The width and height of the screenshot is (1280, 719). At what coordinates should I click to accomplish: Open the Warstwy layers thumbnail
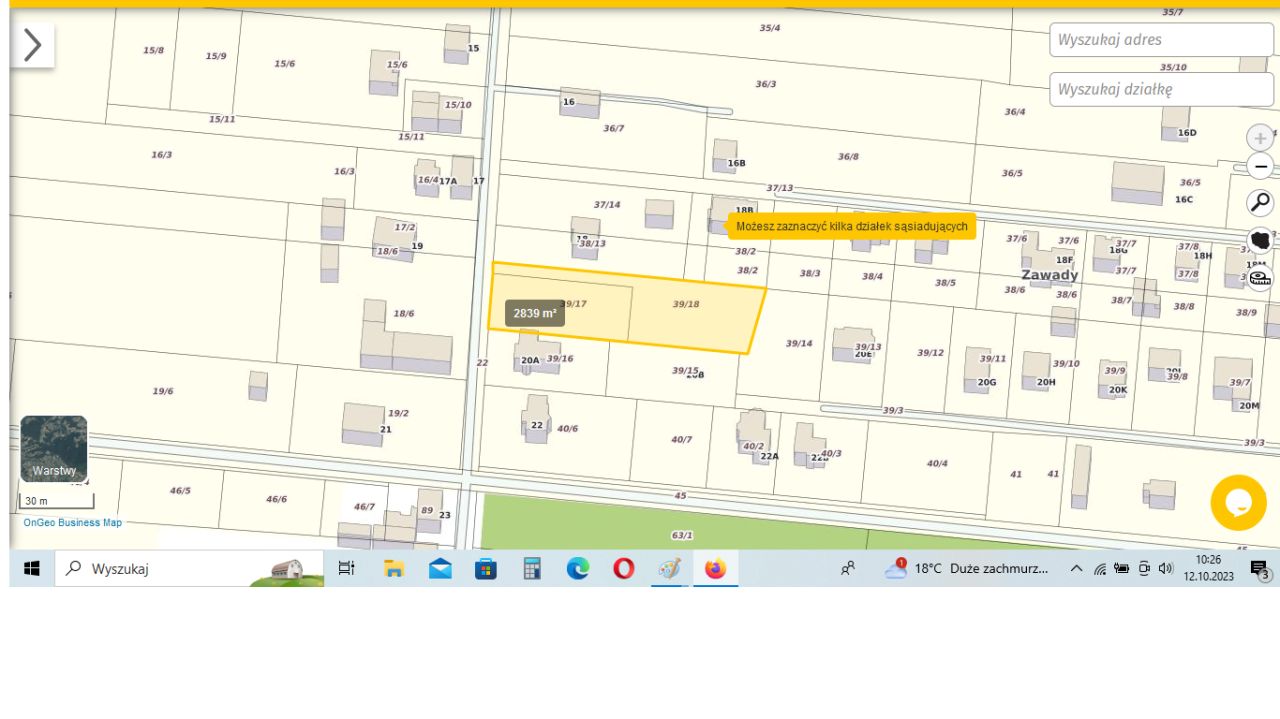54,449
